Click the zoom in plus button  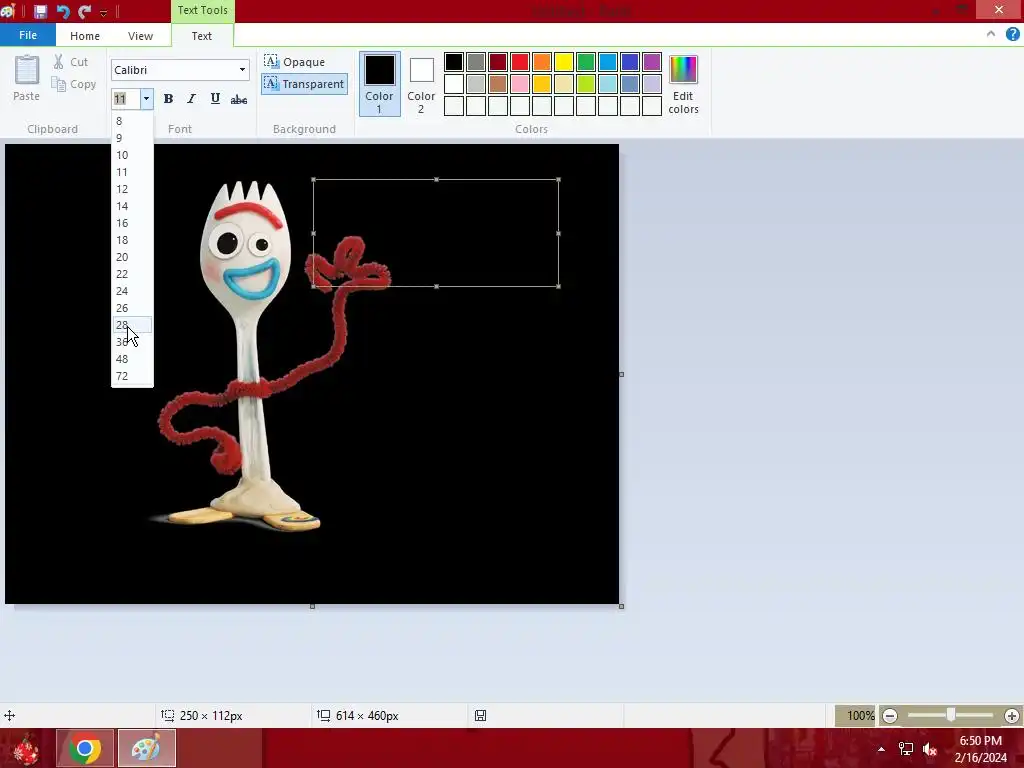tap(1012, 716)
